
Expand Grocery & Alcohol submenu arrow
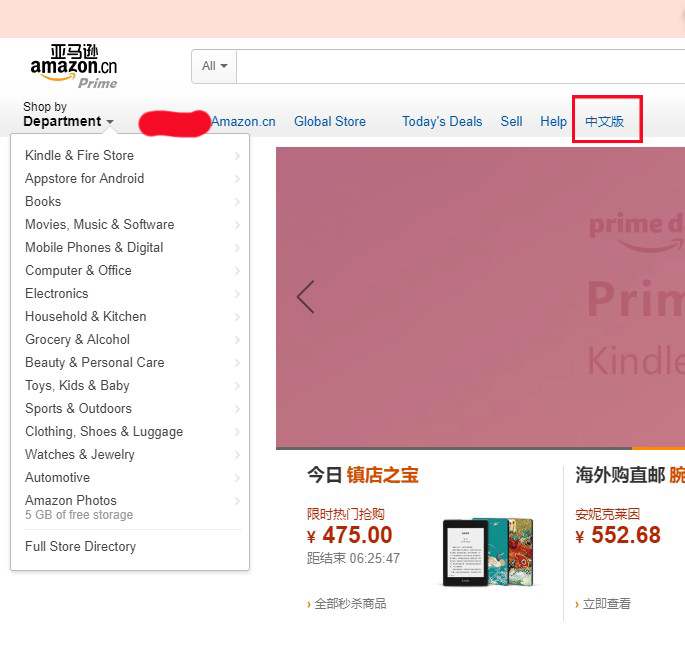(237, 339)
